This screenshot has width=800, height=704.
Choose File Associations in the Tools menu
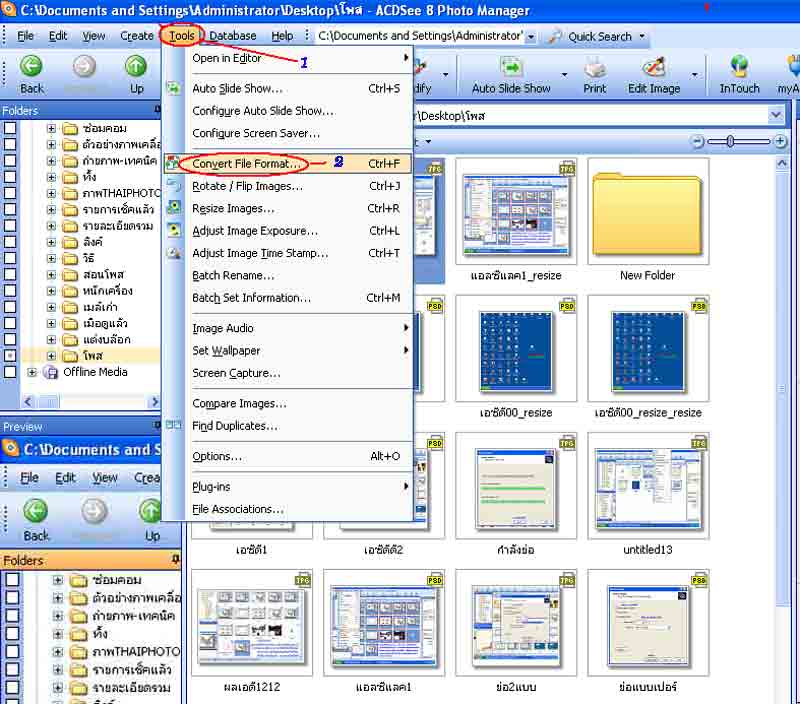pos(288,509)
